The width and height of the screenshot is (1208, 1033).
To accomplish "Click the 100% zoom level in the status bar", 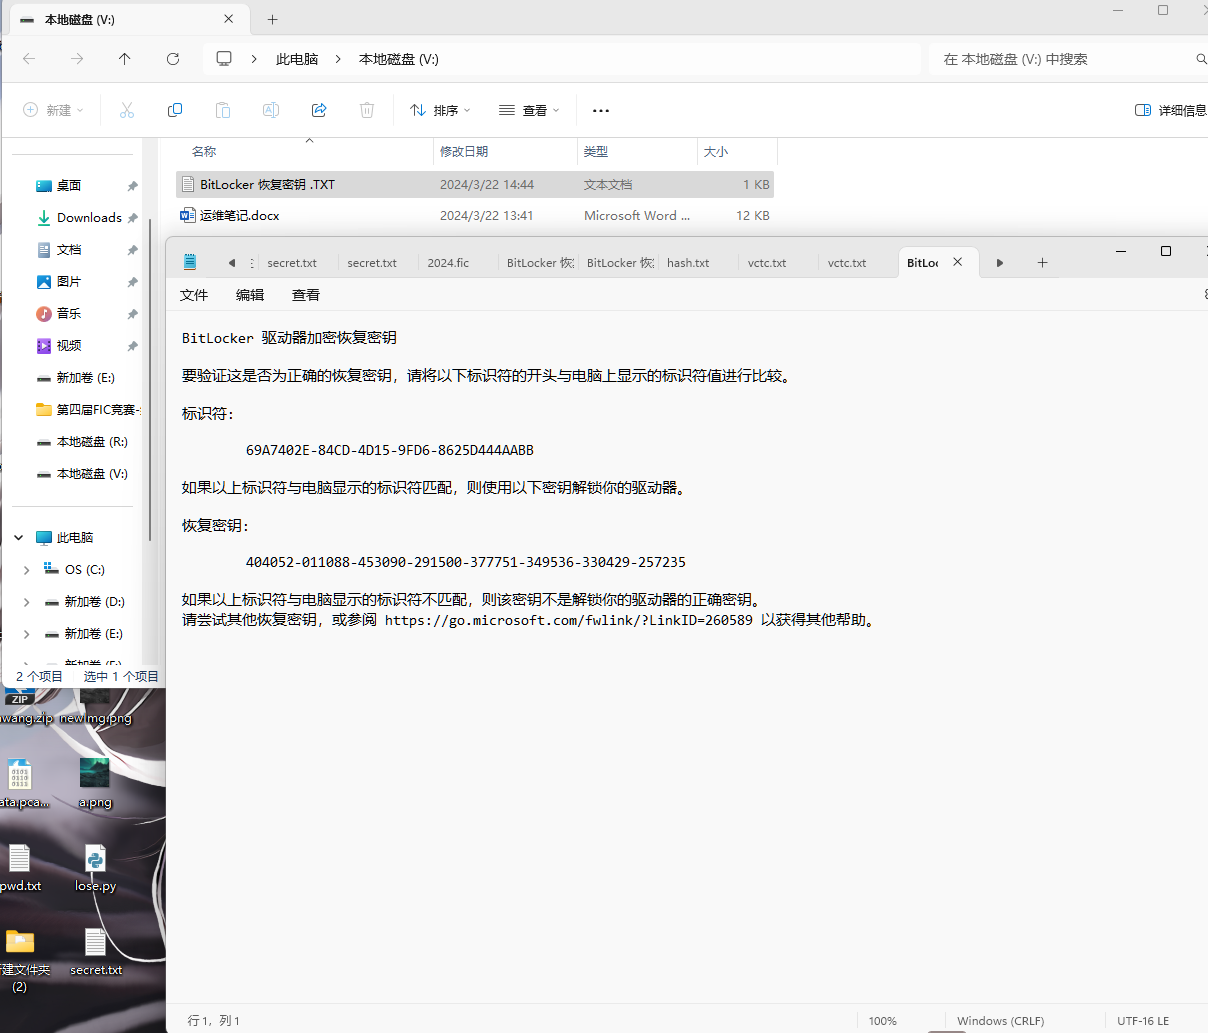I will 883,1021.
